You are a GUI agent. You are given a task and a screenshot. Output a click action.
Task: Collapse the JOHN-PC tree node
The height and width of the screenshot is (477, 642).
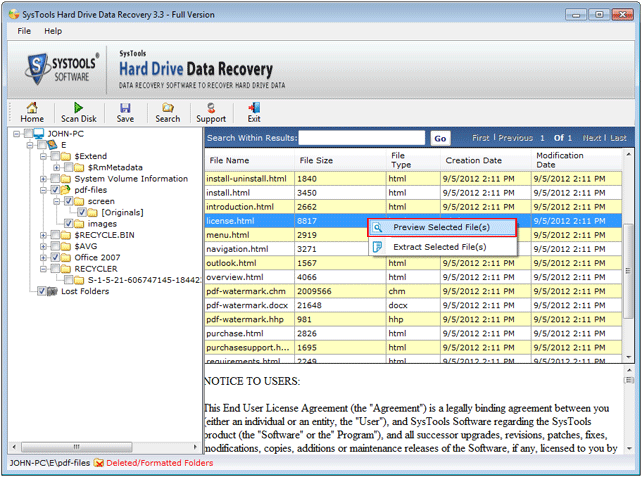16,134
